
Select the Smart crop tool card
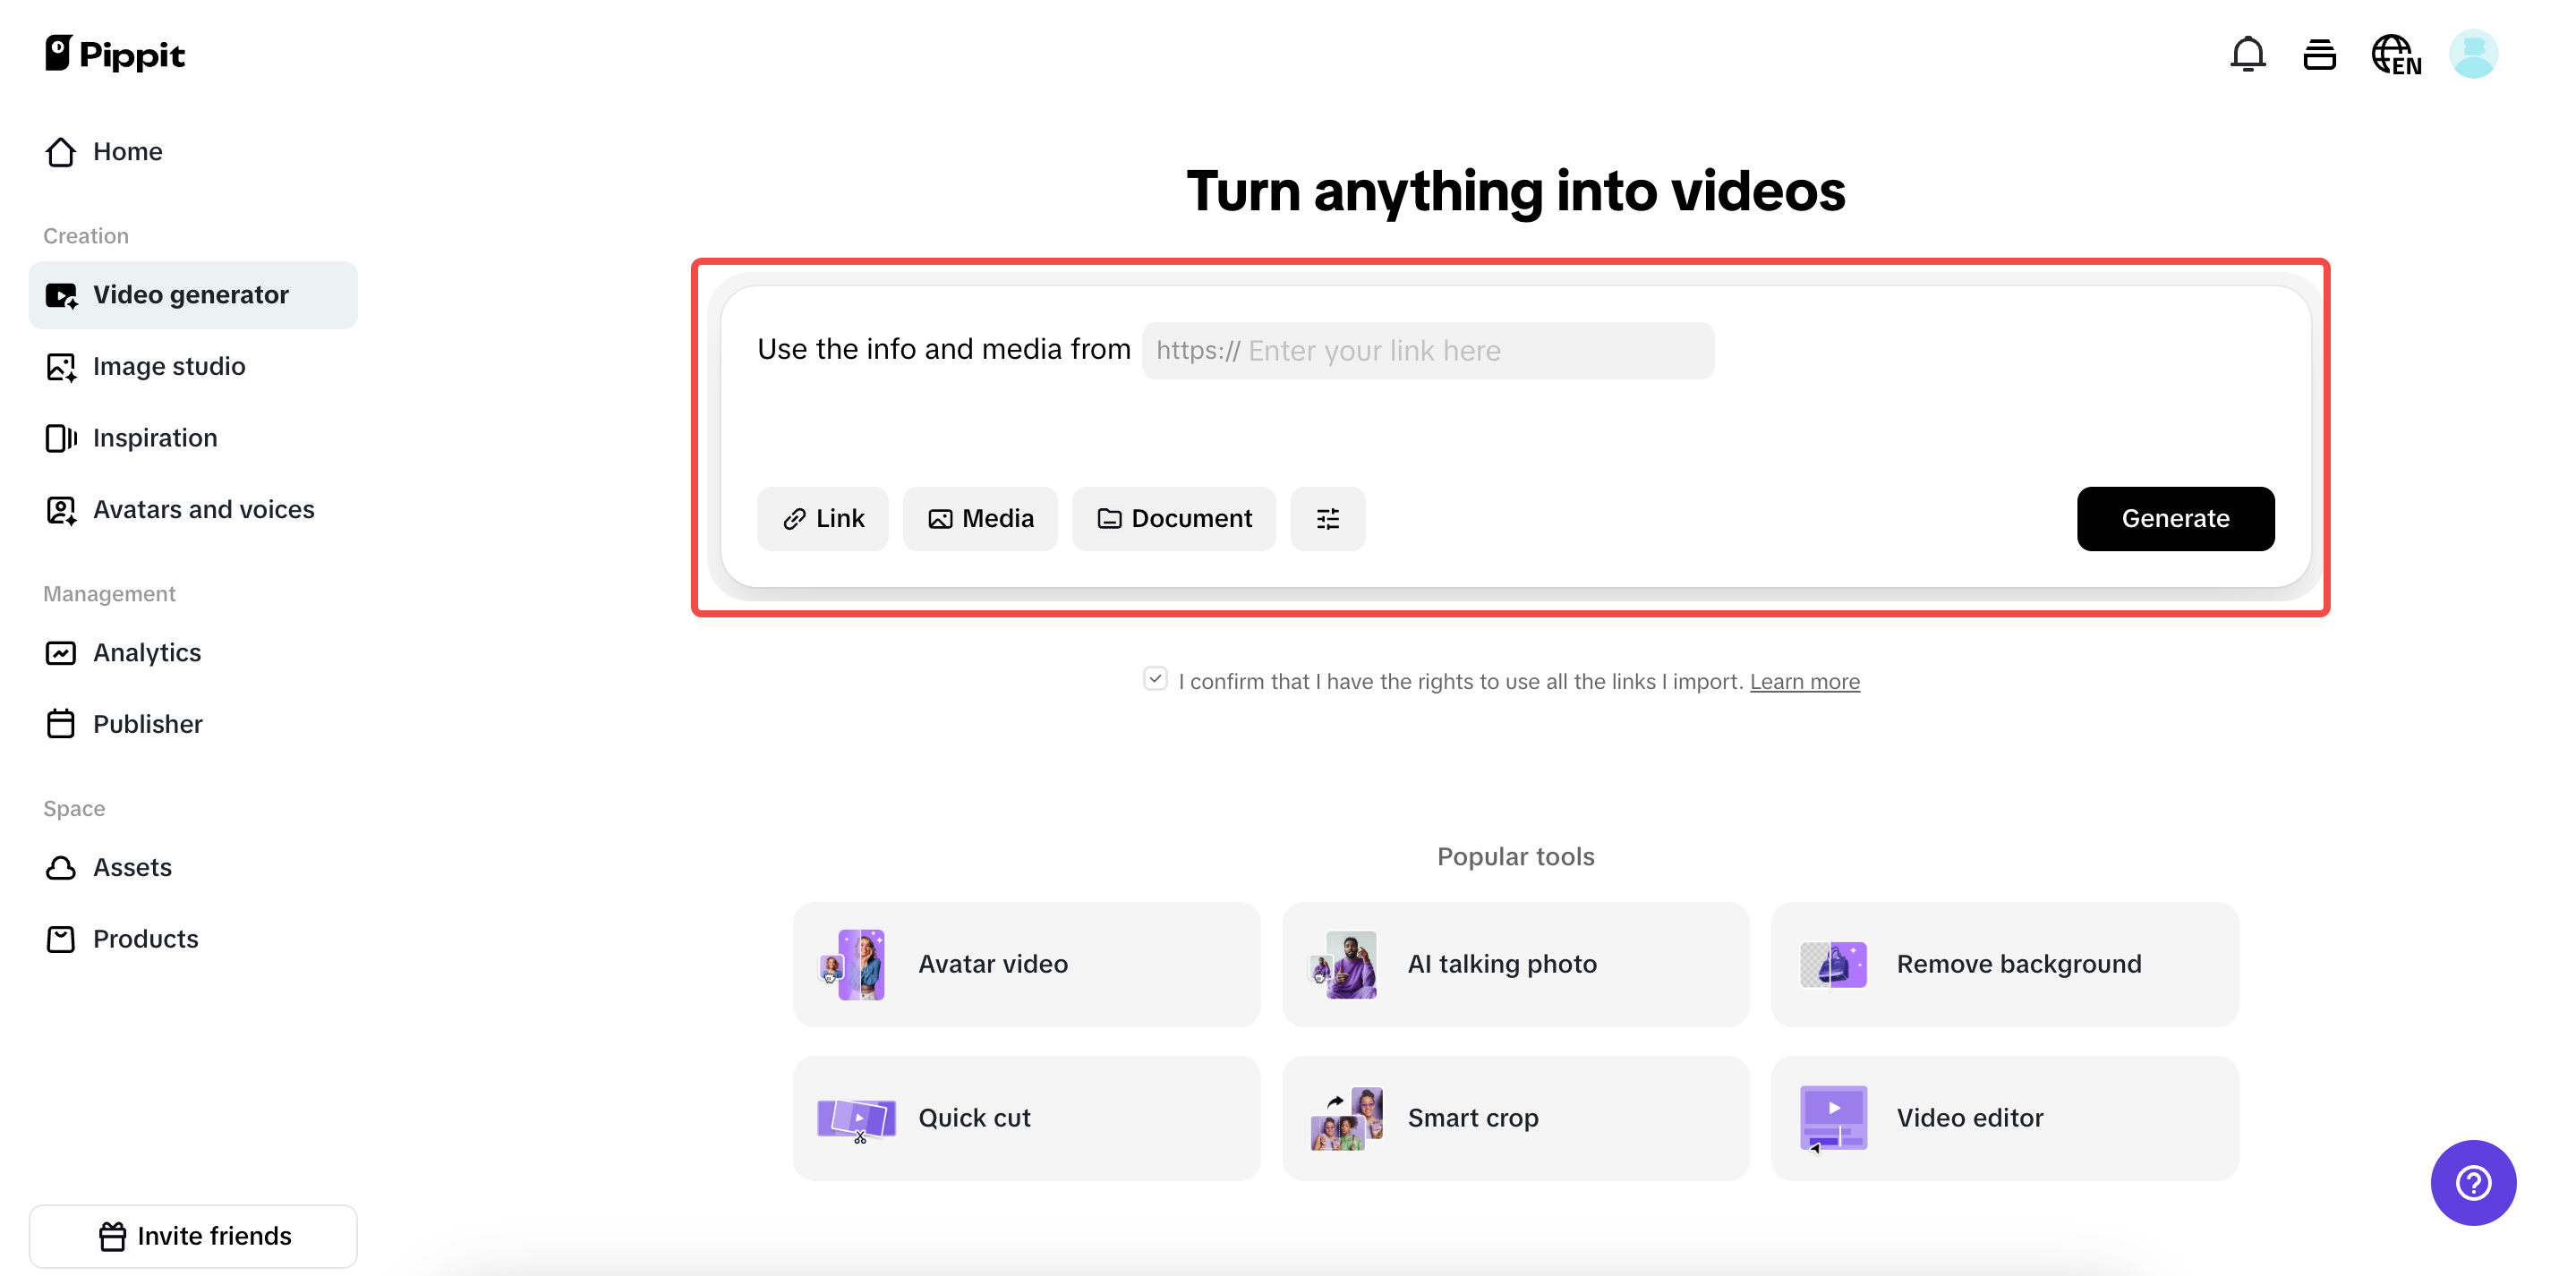click(x=1514, y=1117)
